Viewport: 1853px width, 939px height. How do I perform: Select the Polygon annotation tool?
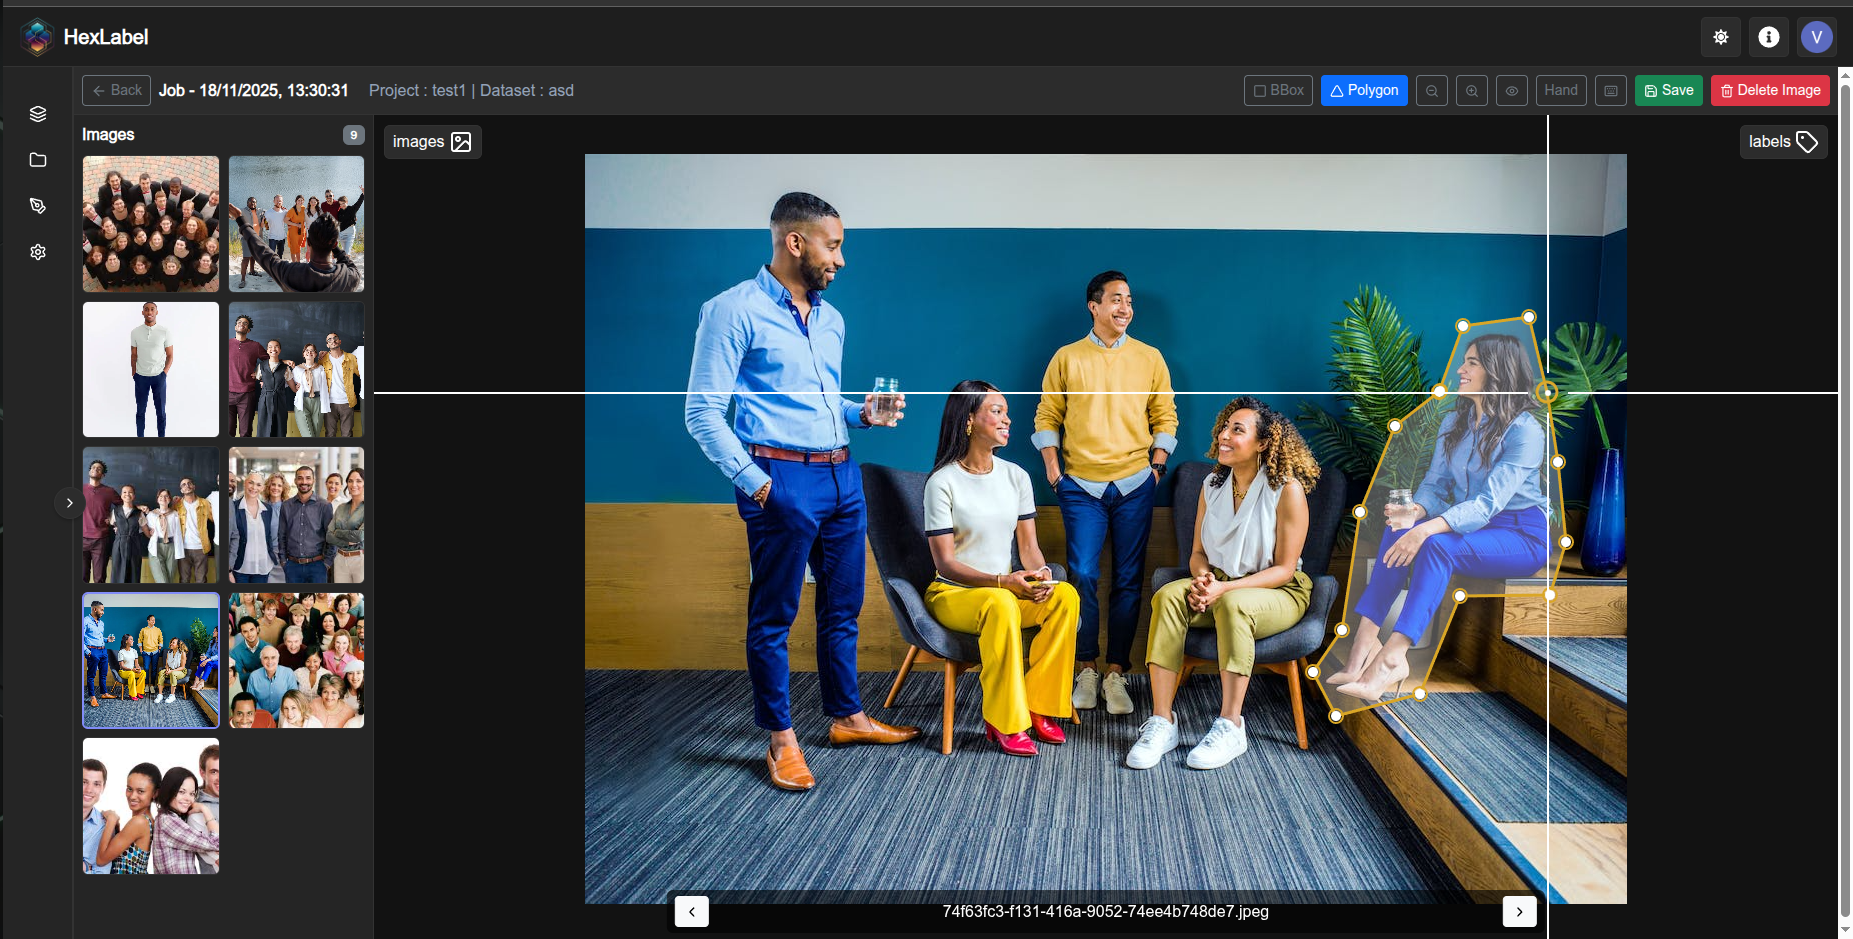click(x=1363, y=90)
